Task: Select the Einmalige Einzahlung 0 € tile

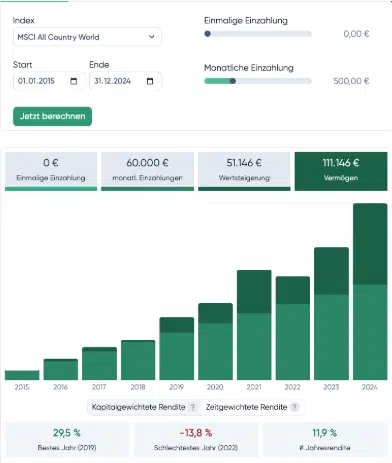Action: [x=51, y=171]
